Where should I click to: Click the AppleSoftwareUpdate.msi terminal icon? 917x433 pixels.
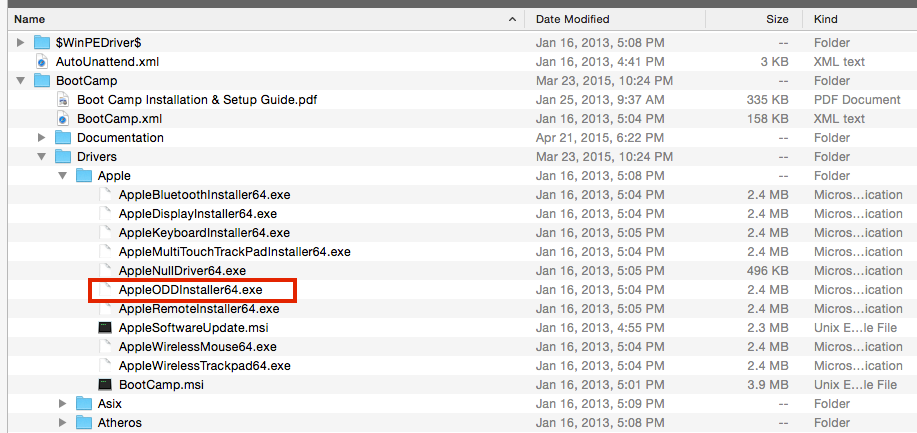105,328
